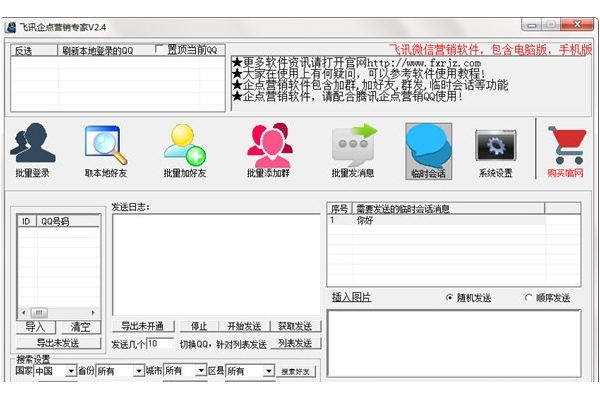600x400 pixels.
Task: Click the ID column header
Action: [x=27, y=221]
